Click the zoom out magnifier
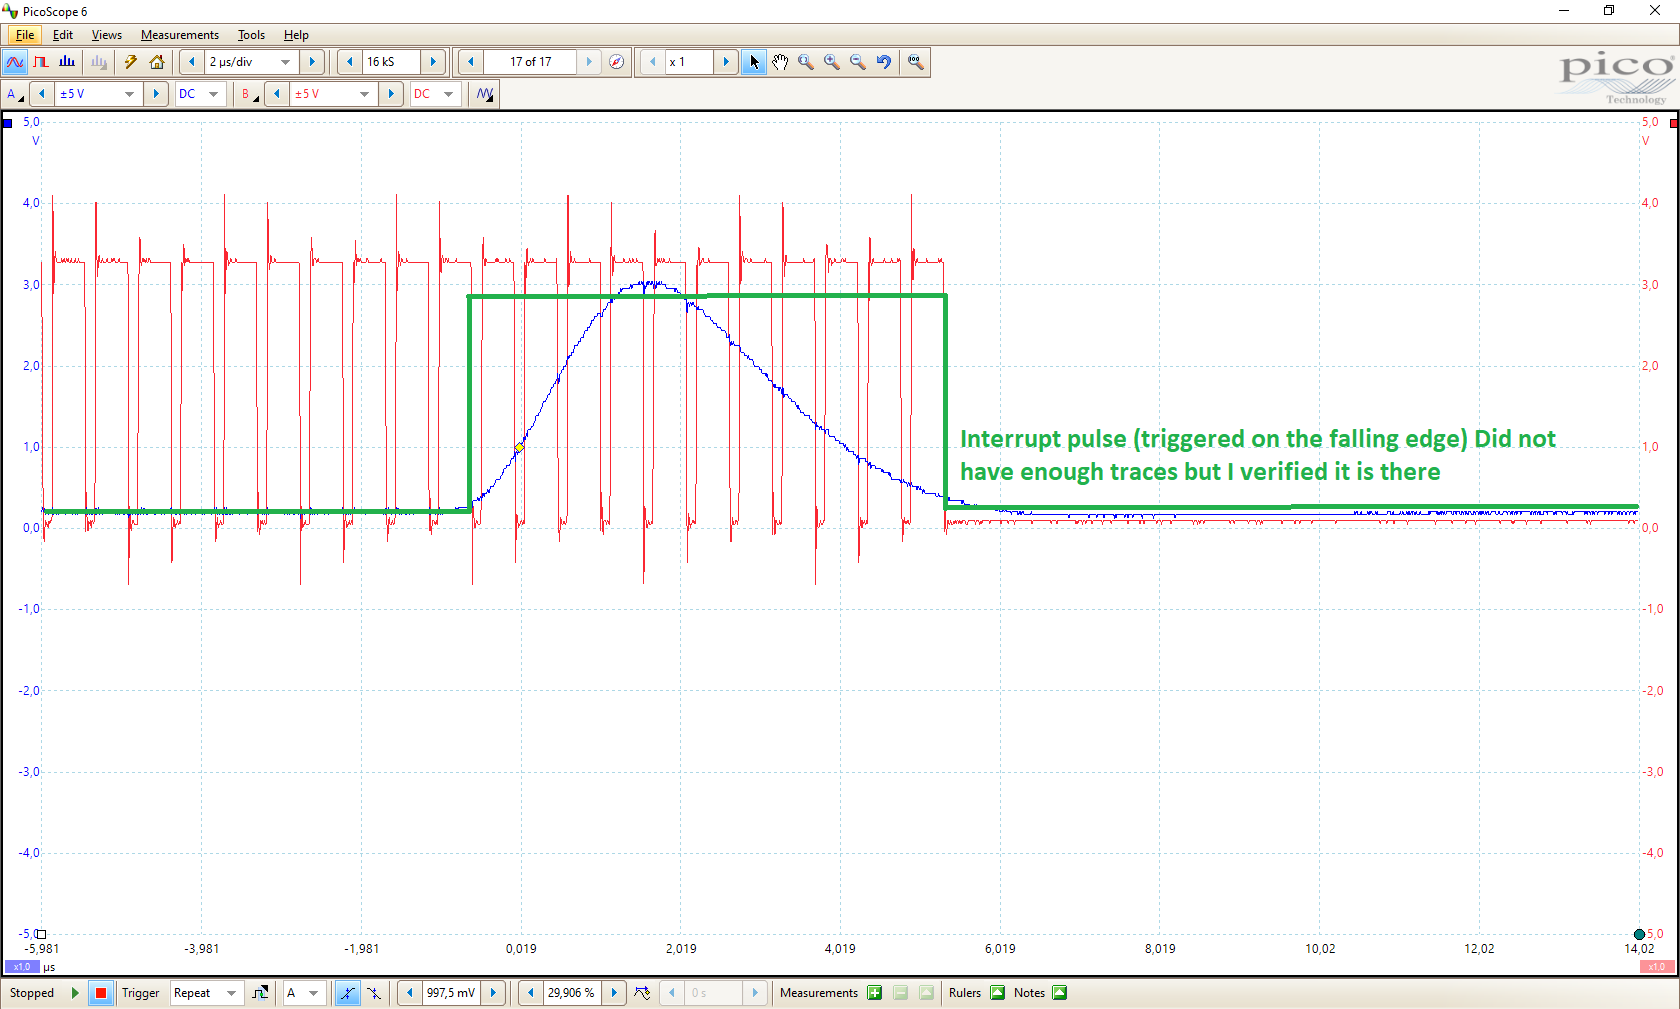This screenshot has height=1009, width=1680. click(x=858, y=62)
